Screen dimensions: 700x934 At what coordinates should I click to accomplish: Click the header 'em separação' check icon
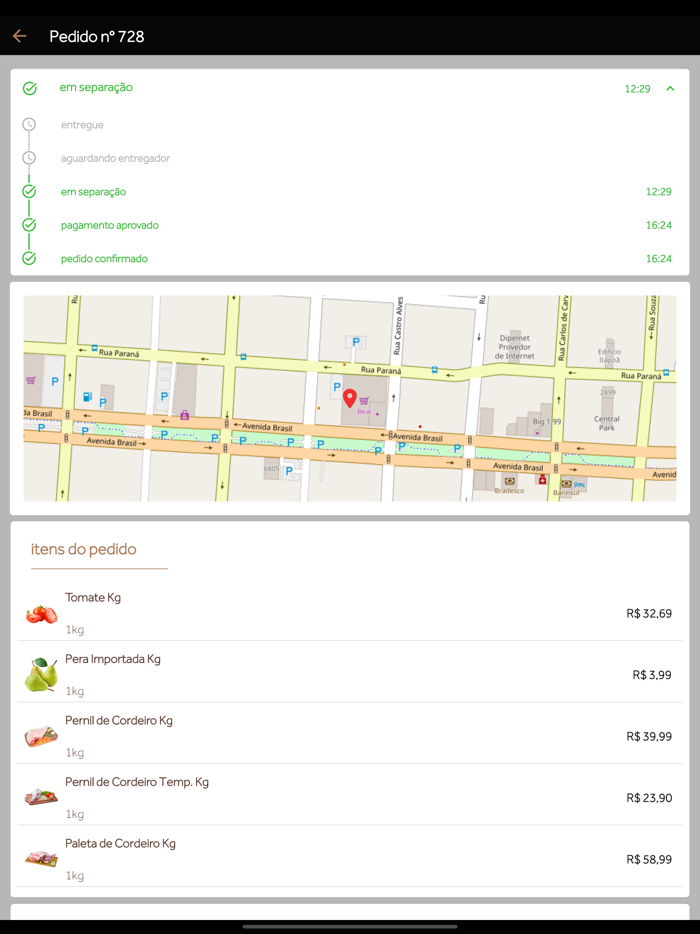click(30, 89)
